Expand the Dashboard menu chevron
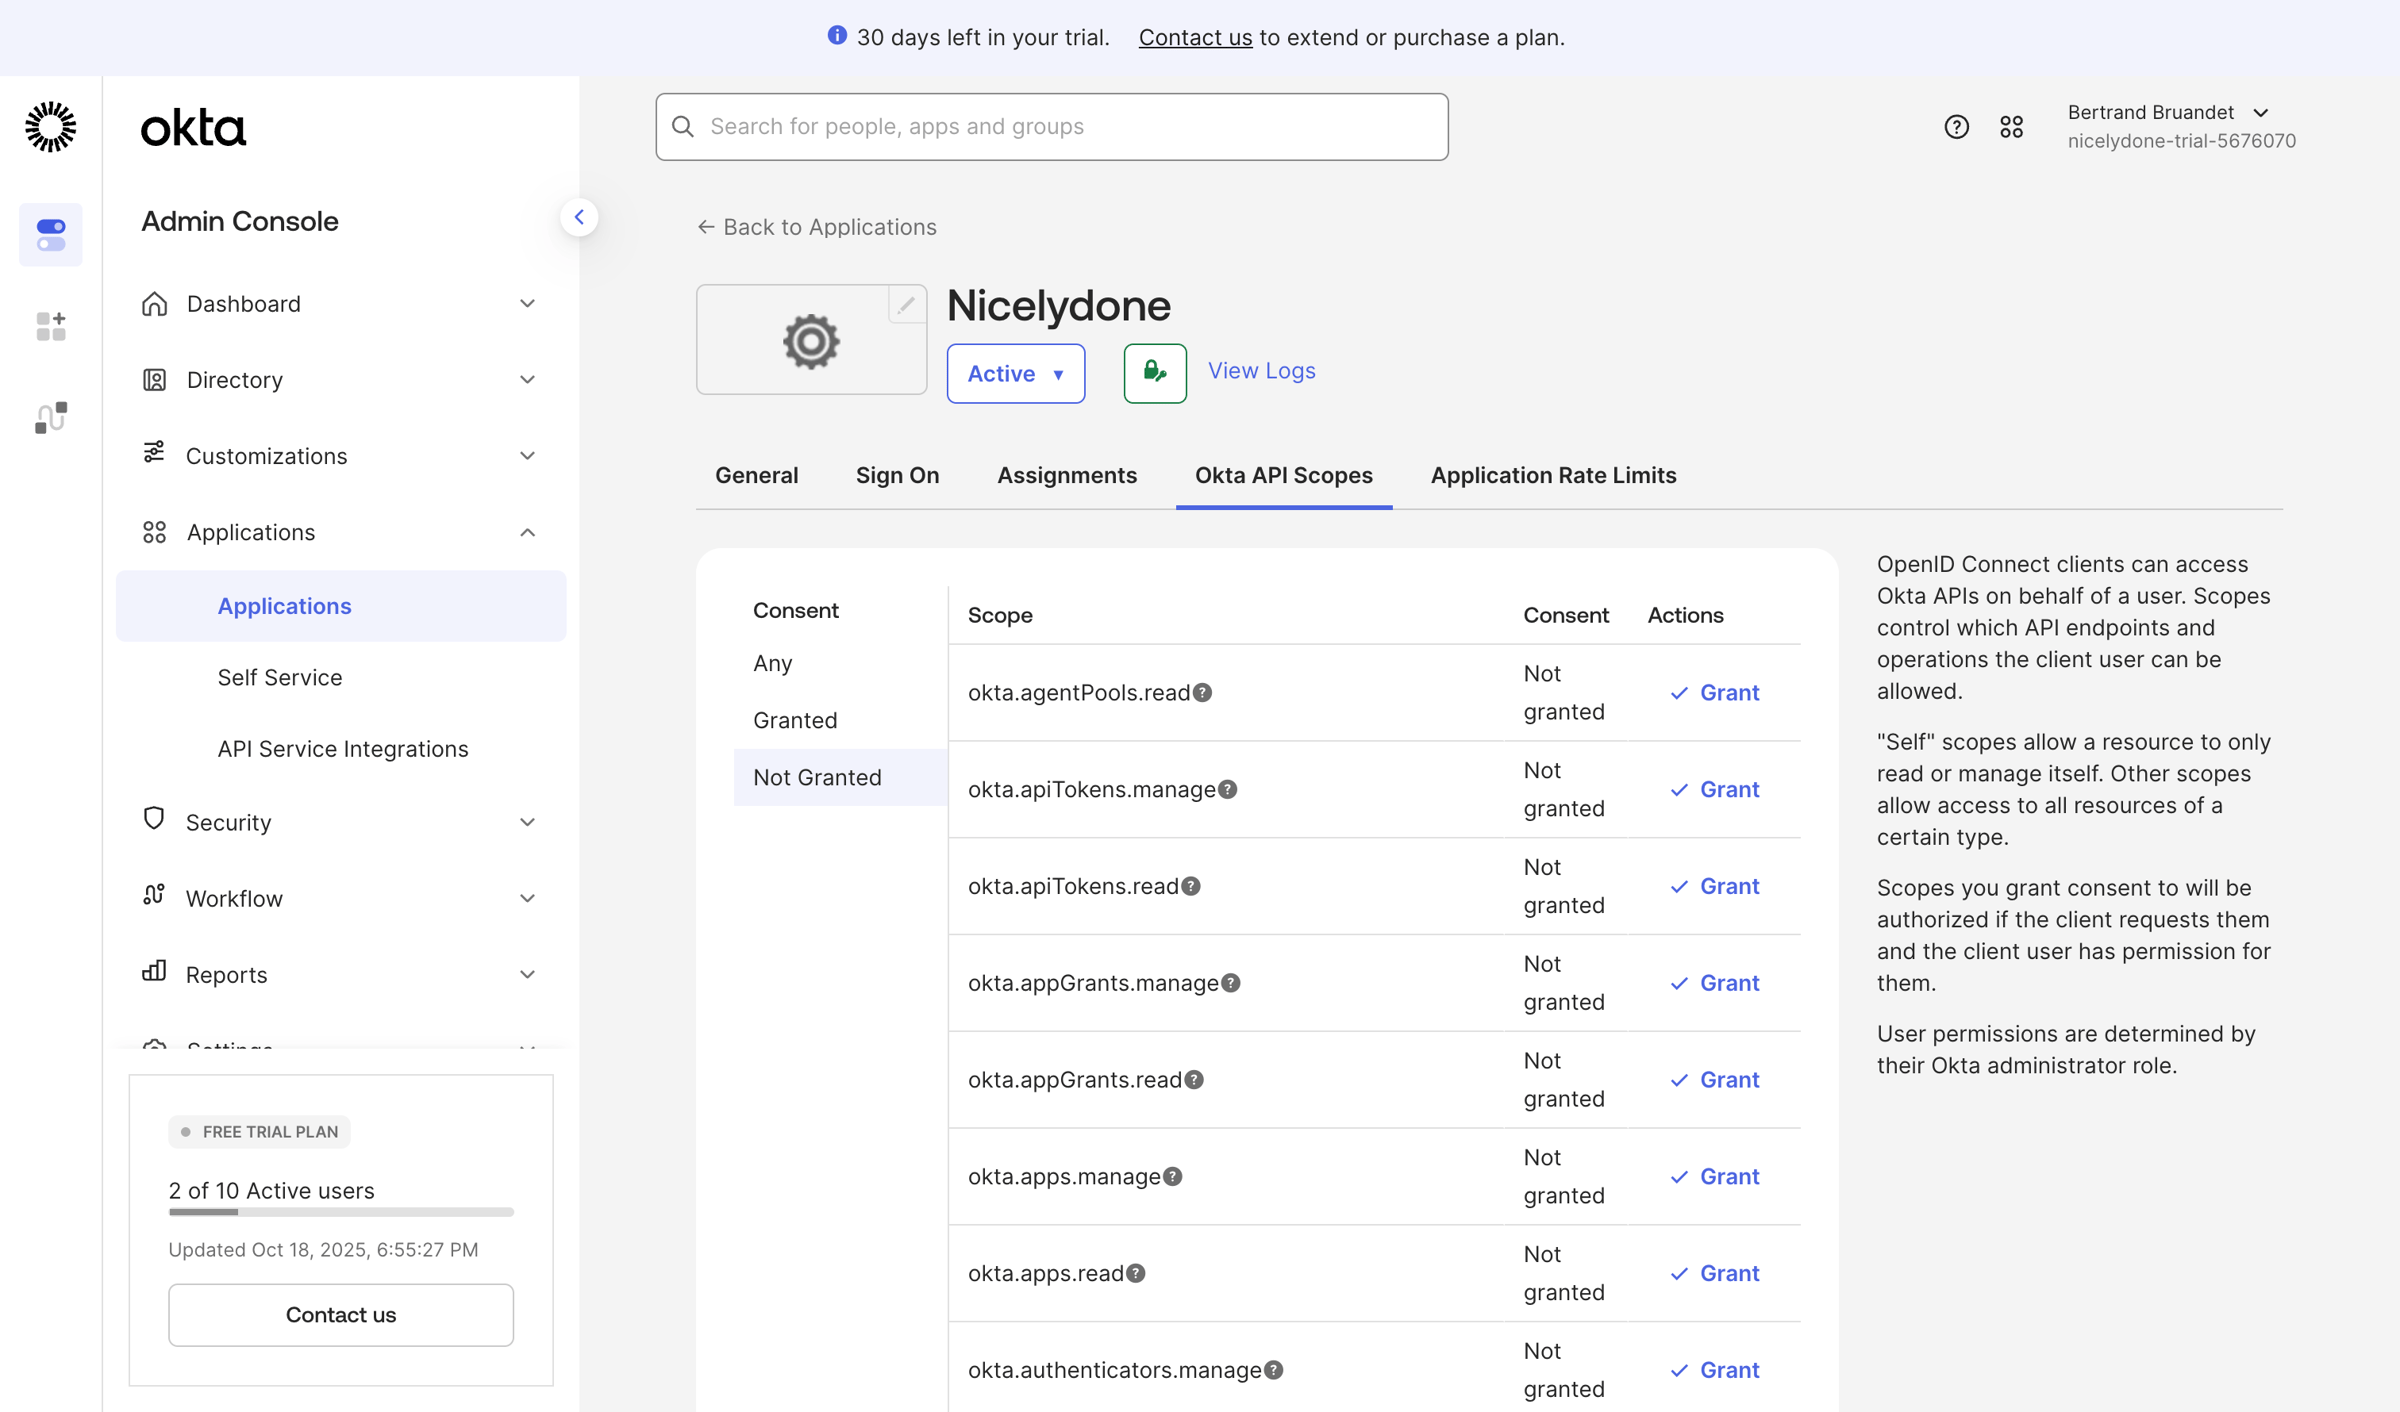Viewport: 2400px width, 1412px height. (527, 303)
